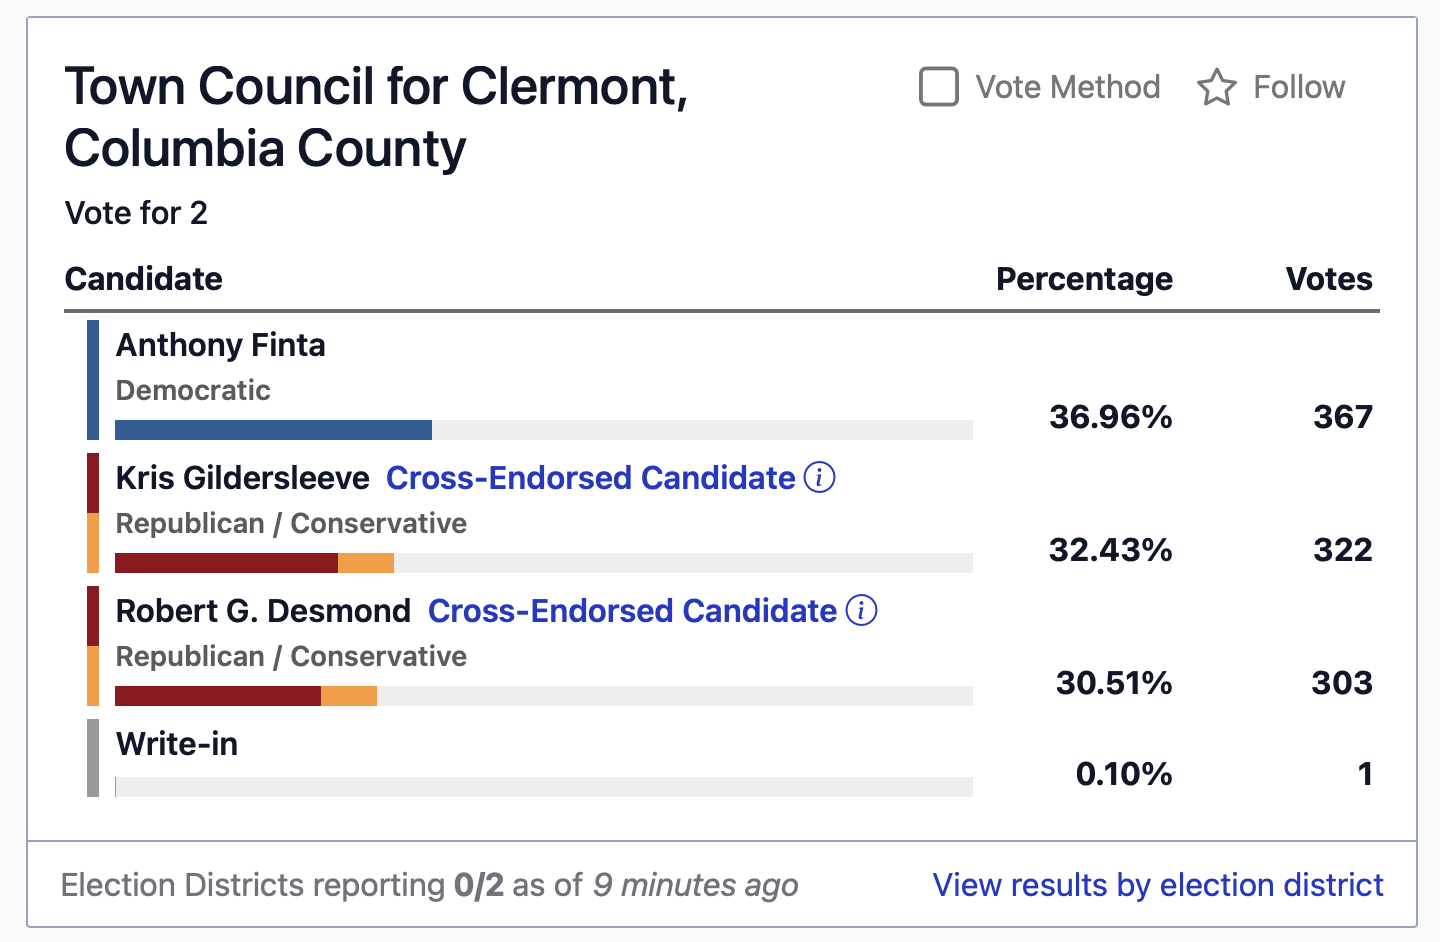This screenshot has height=942, width=1440.
Task: Click Desmond's Cross-Endorsed Candidate link
Action: (632, 611)
